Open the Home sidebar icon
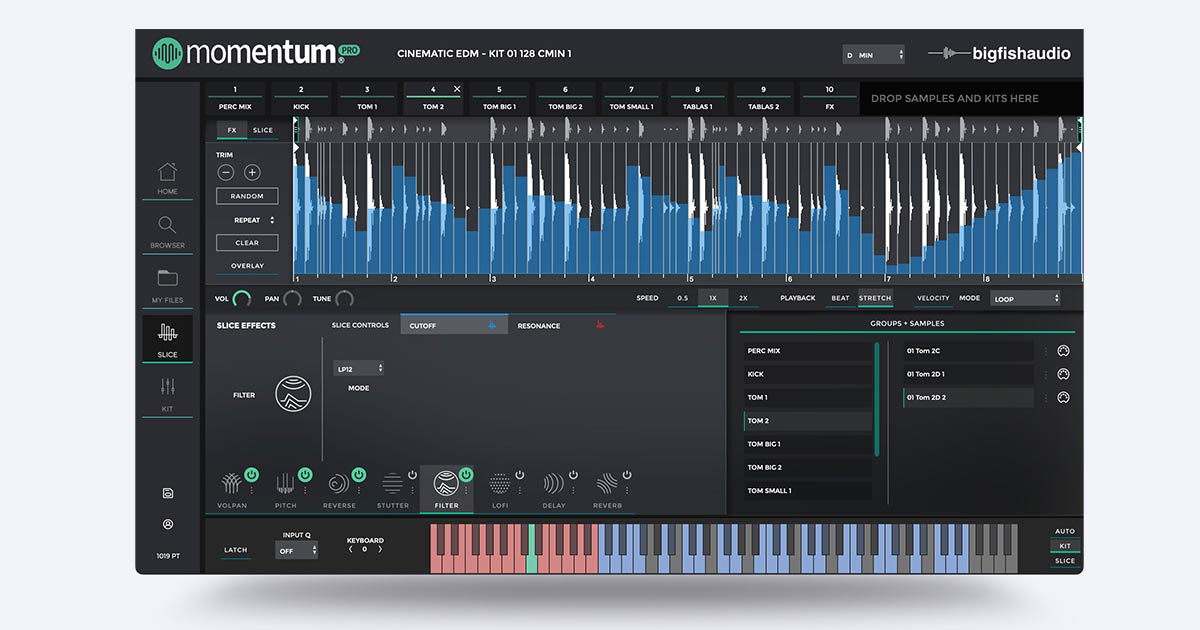Image resolution: width=1200 pixels, height=630 pixels. (167, 172)
